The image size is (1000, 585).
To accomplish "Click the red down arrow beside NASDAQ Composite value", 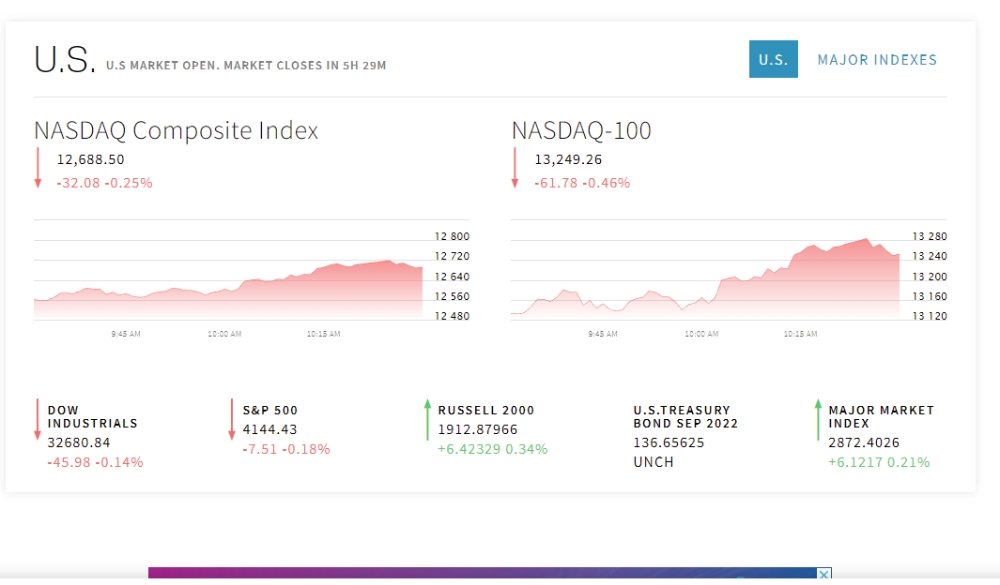I will click(38, 168).
